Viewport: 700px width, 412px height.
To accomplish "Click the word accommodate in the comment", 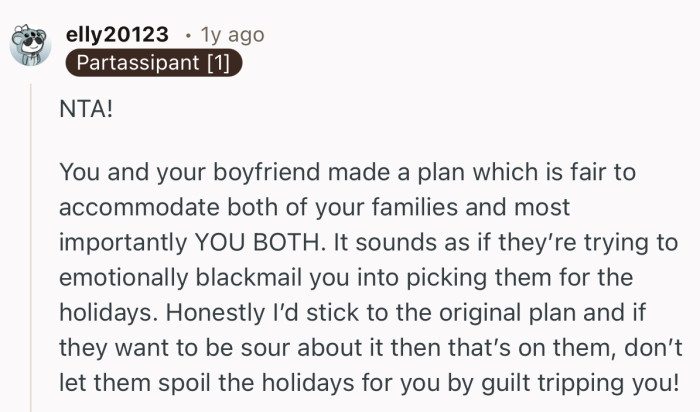I will tap(139, 208).
